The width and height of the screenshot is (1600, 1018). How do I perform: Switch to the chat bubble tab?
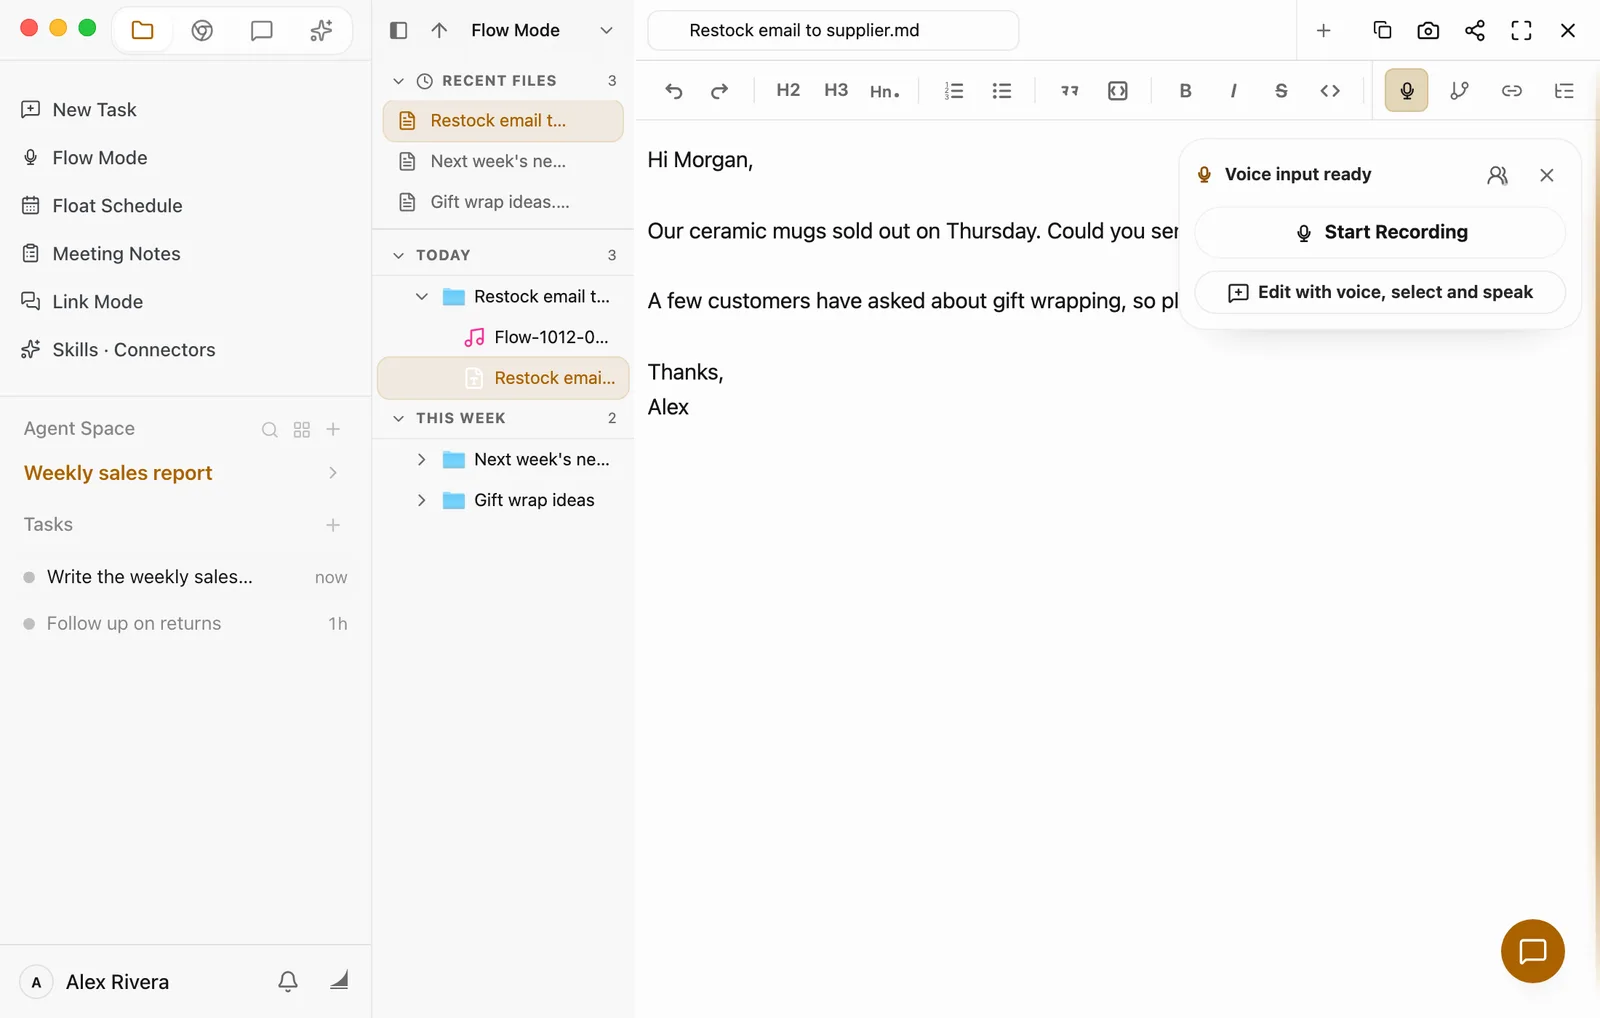(261, 31)
